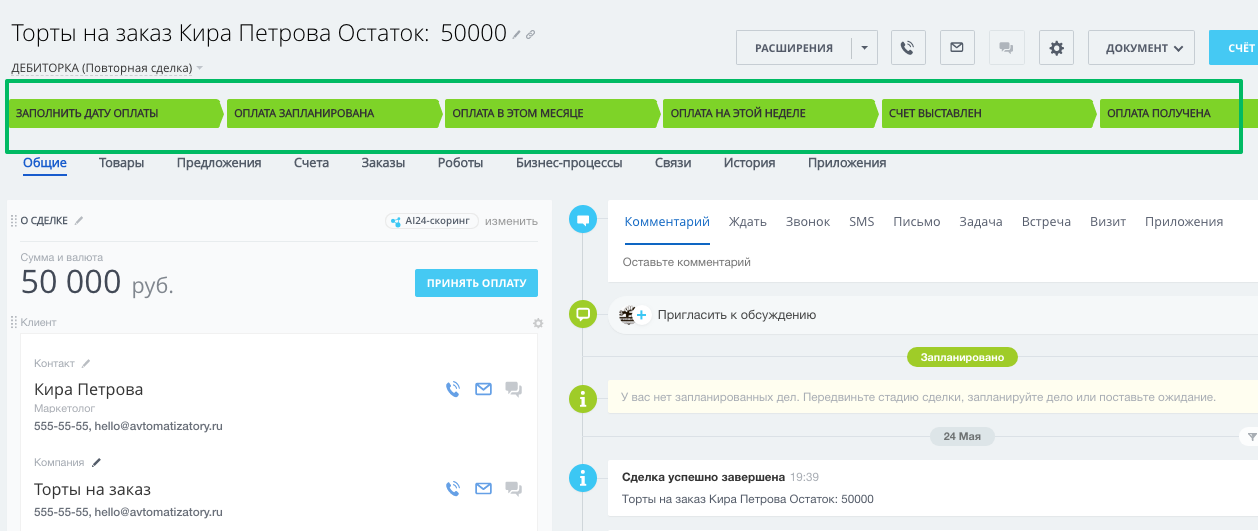Click the envelope email icon in top toolbar
The image size is (1258, 531).
click(957, 48)
